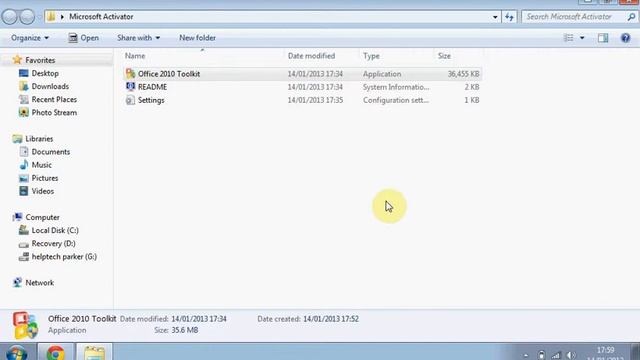Open the Organize menu
The height and width of the screenshot is (360, 640).
click(30, 38)
